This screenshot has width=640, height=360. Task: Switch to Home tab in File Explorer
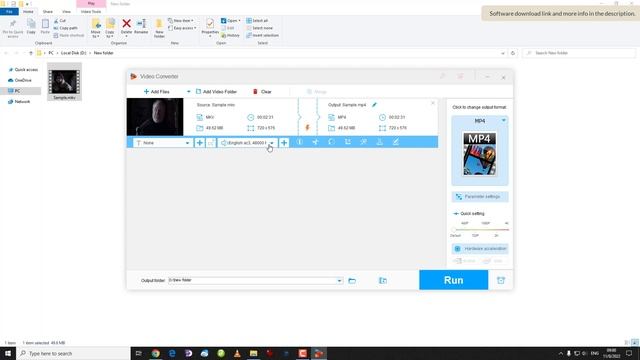click(x=28, y=11)
